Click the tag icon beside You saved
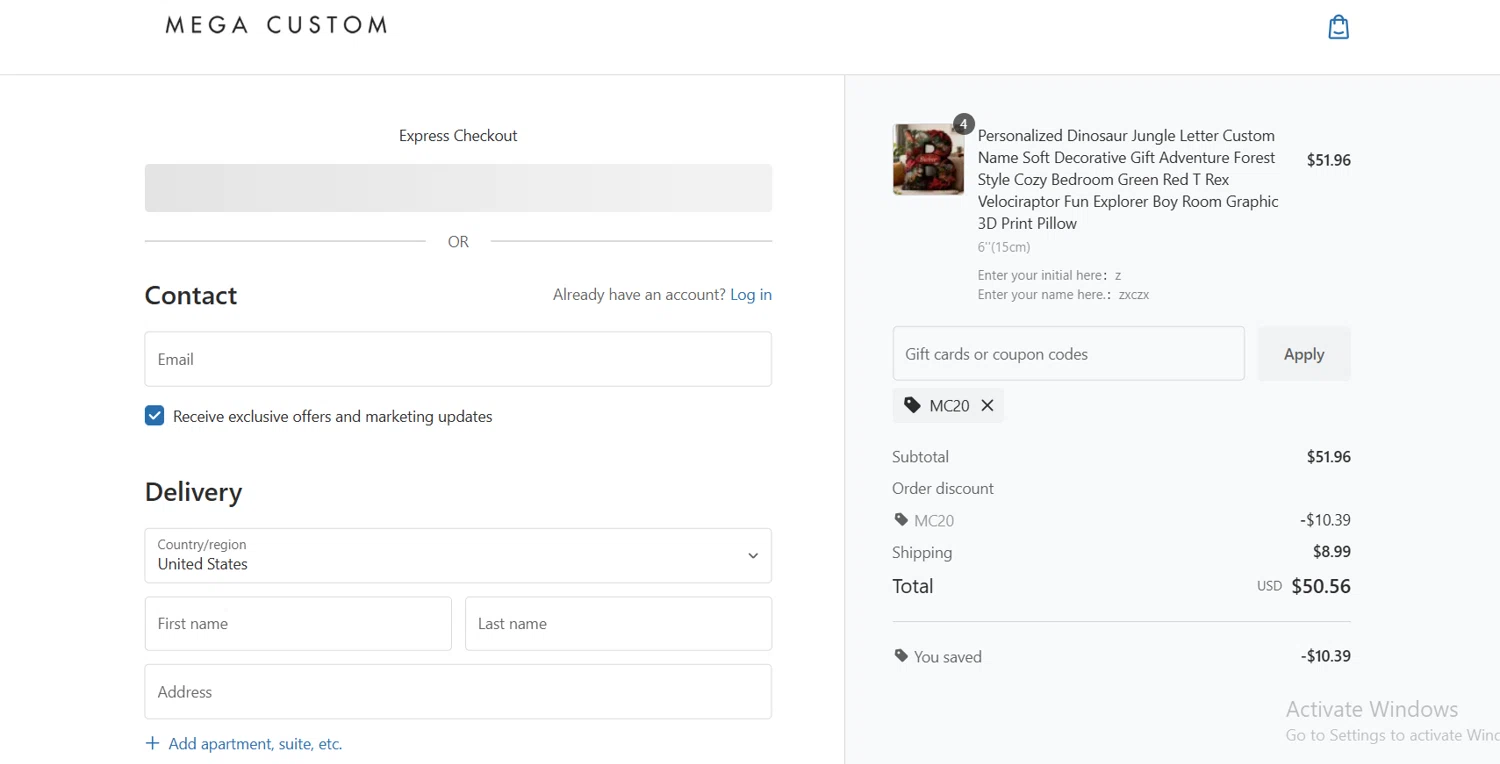Image resolution: width=1500 pixels, height=764 pixels. click(x=901, y=656)
